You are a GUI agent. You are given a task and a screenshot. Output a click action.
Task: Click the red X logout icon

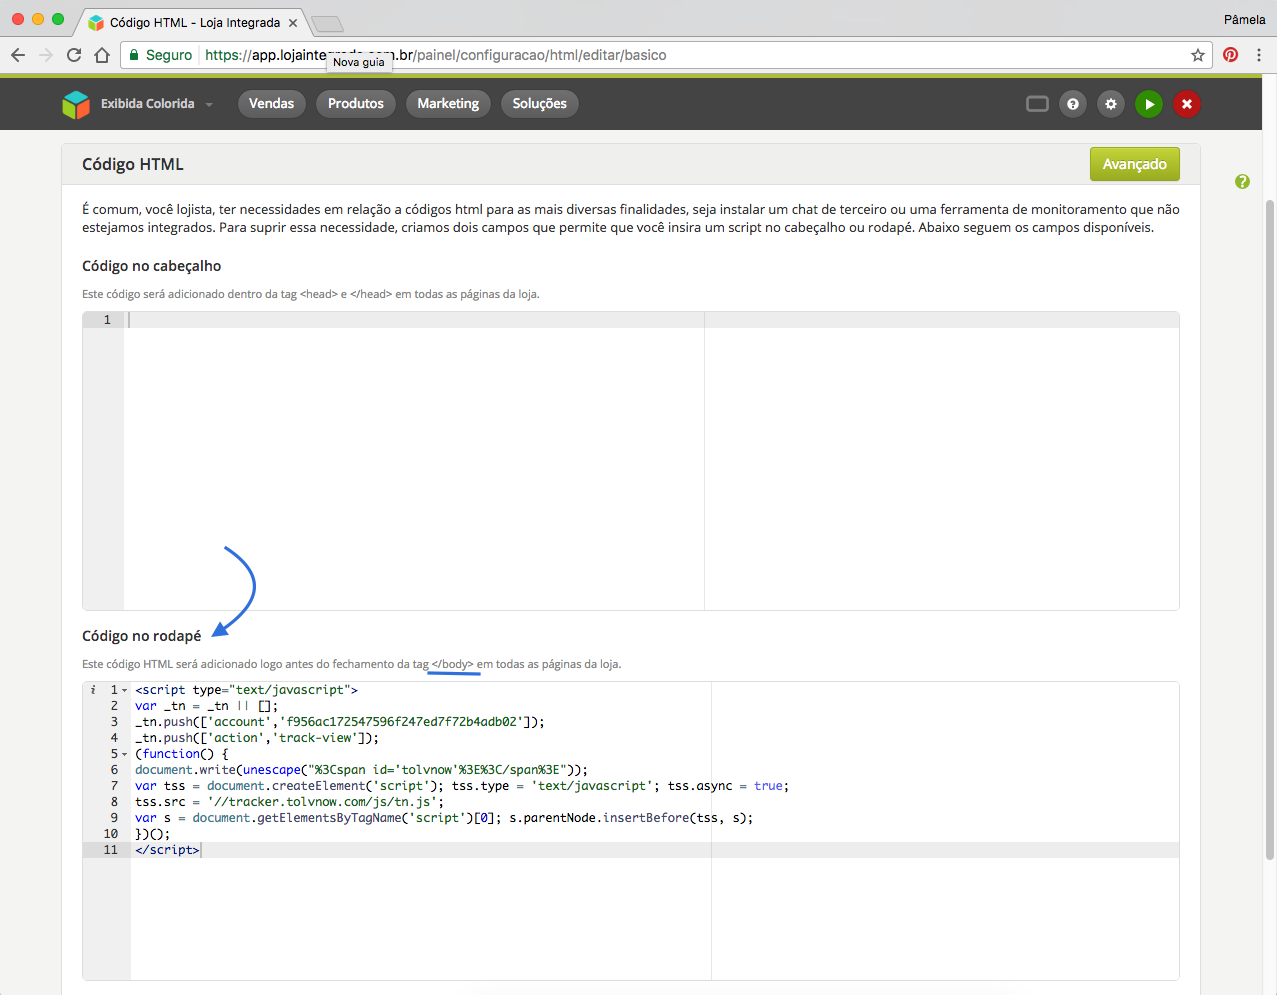[1187, 104]
